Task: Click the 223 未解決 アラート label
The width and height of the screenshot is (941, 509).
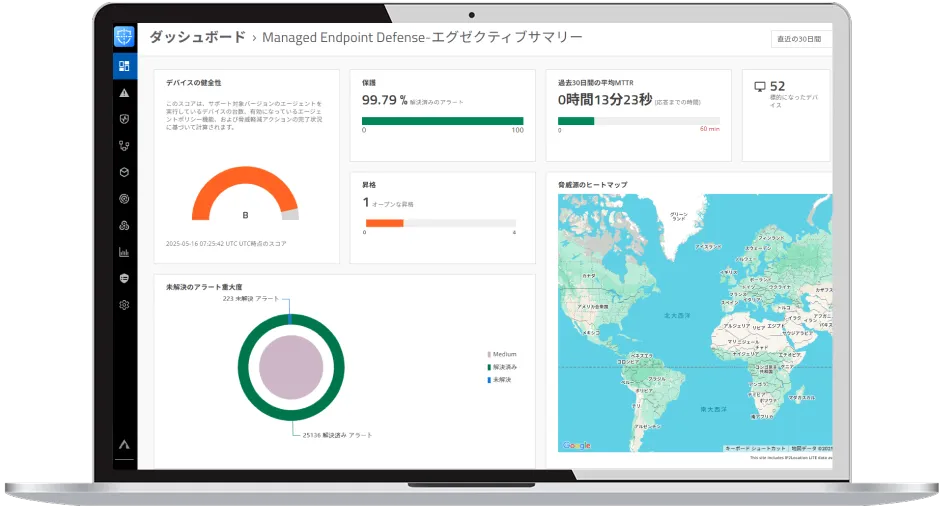Action: [251, 298]
